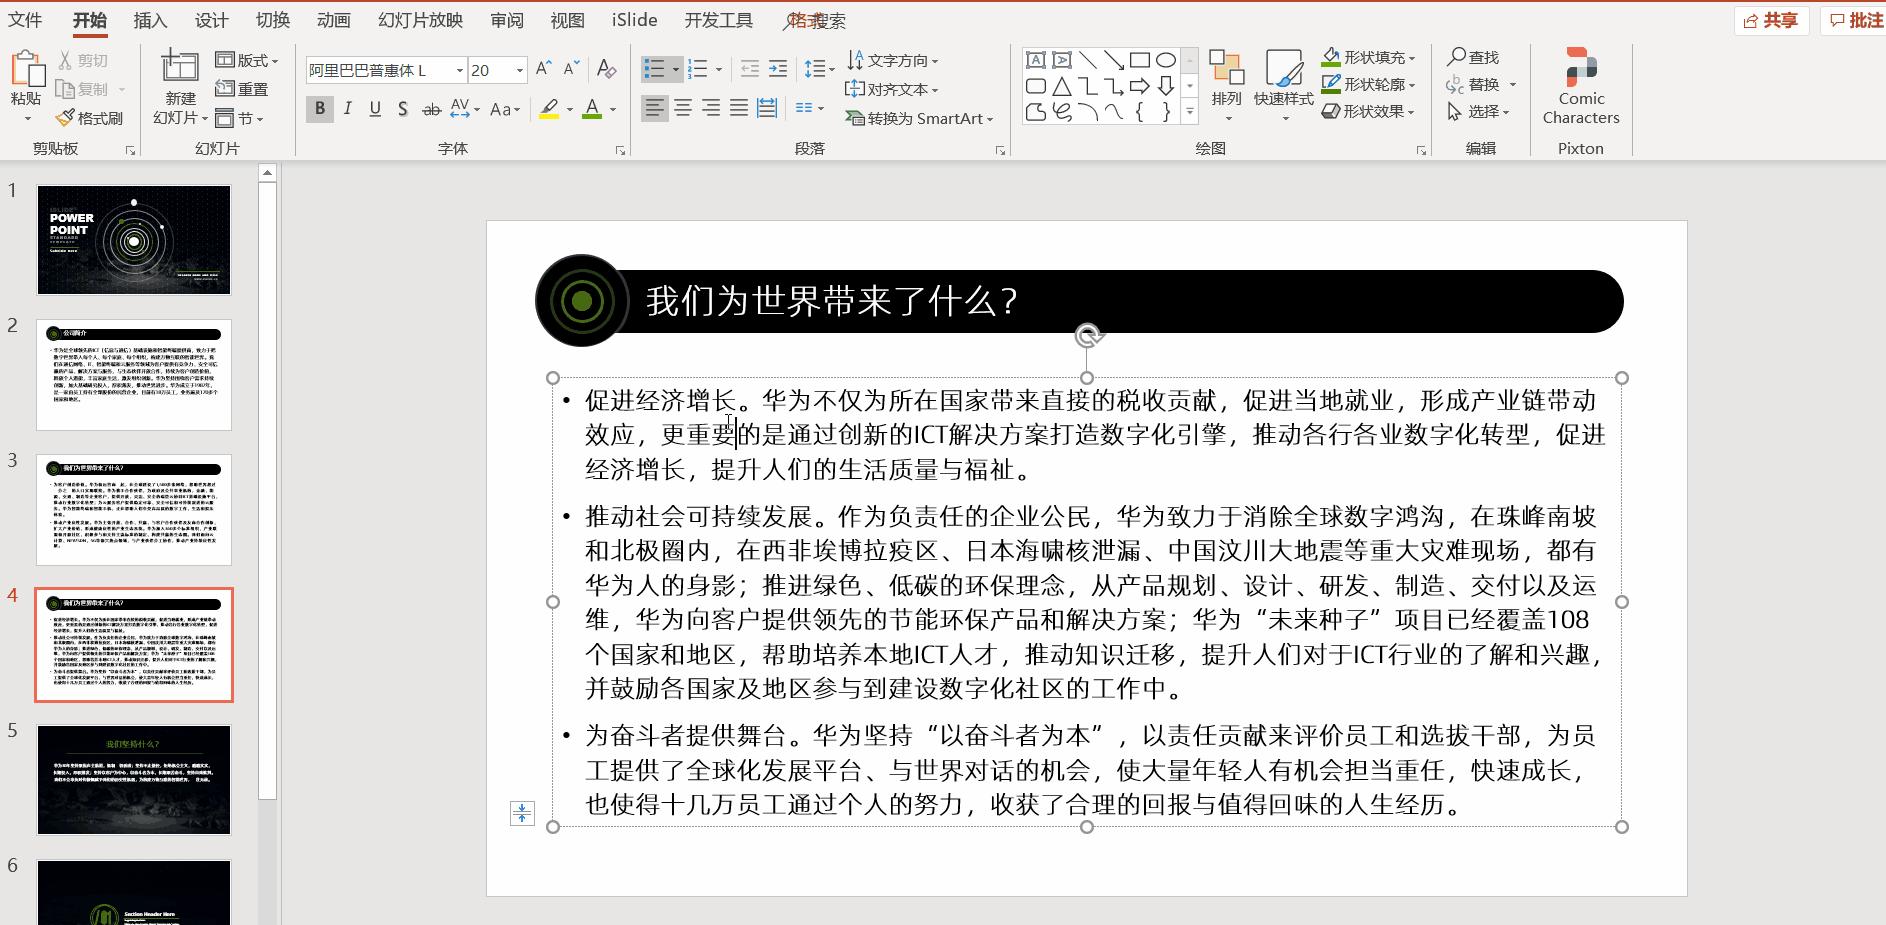Image resolution: width=1886 pixels, height=925 pixels.
Task: Open the Text Direction (文字方向) dropdown
Action: (893, 61)
